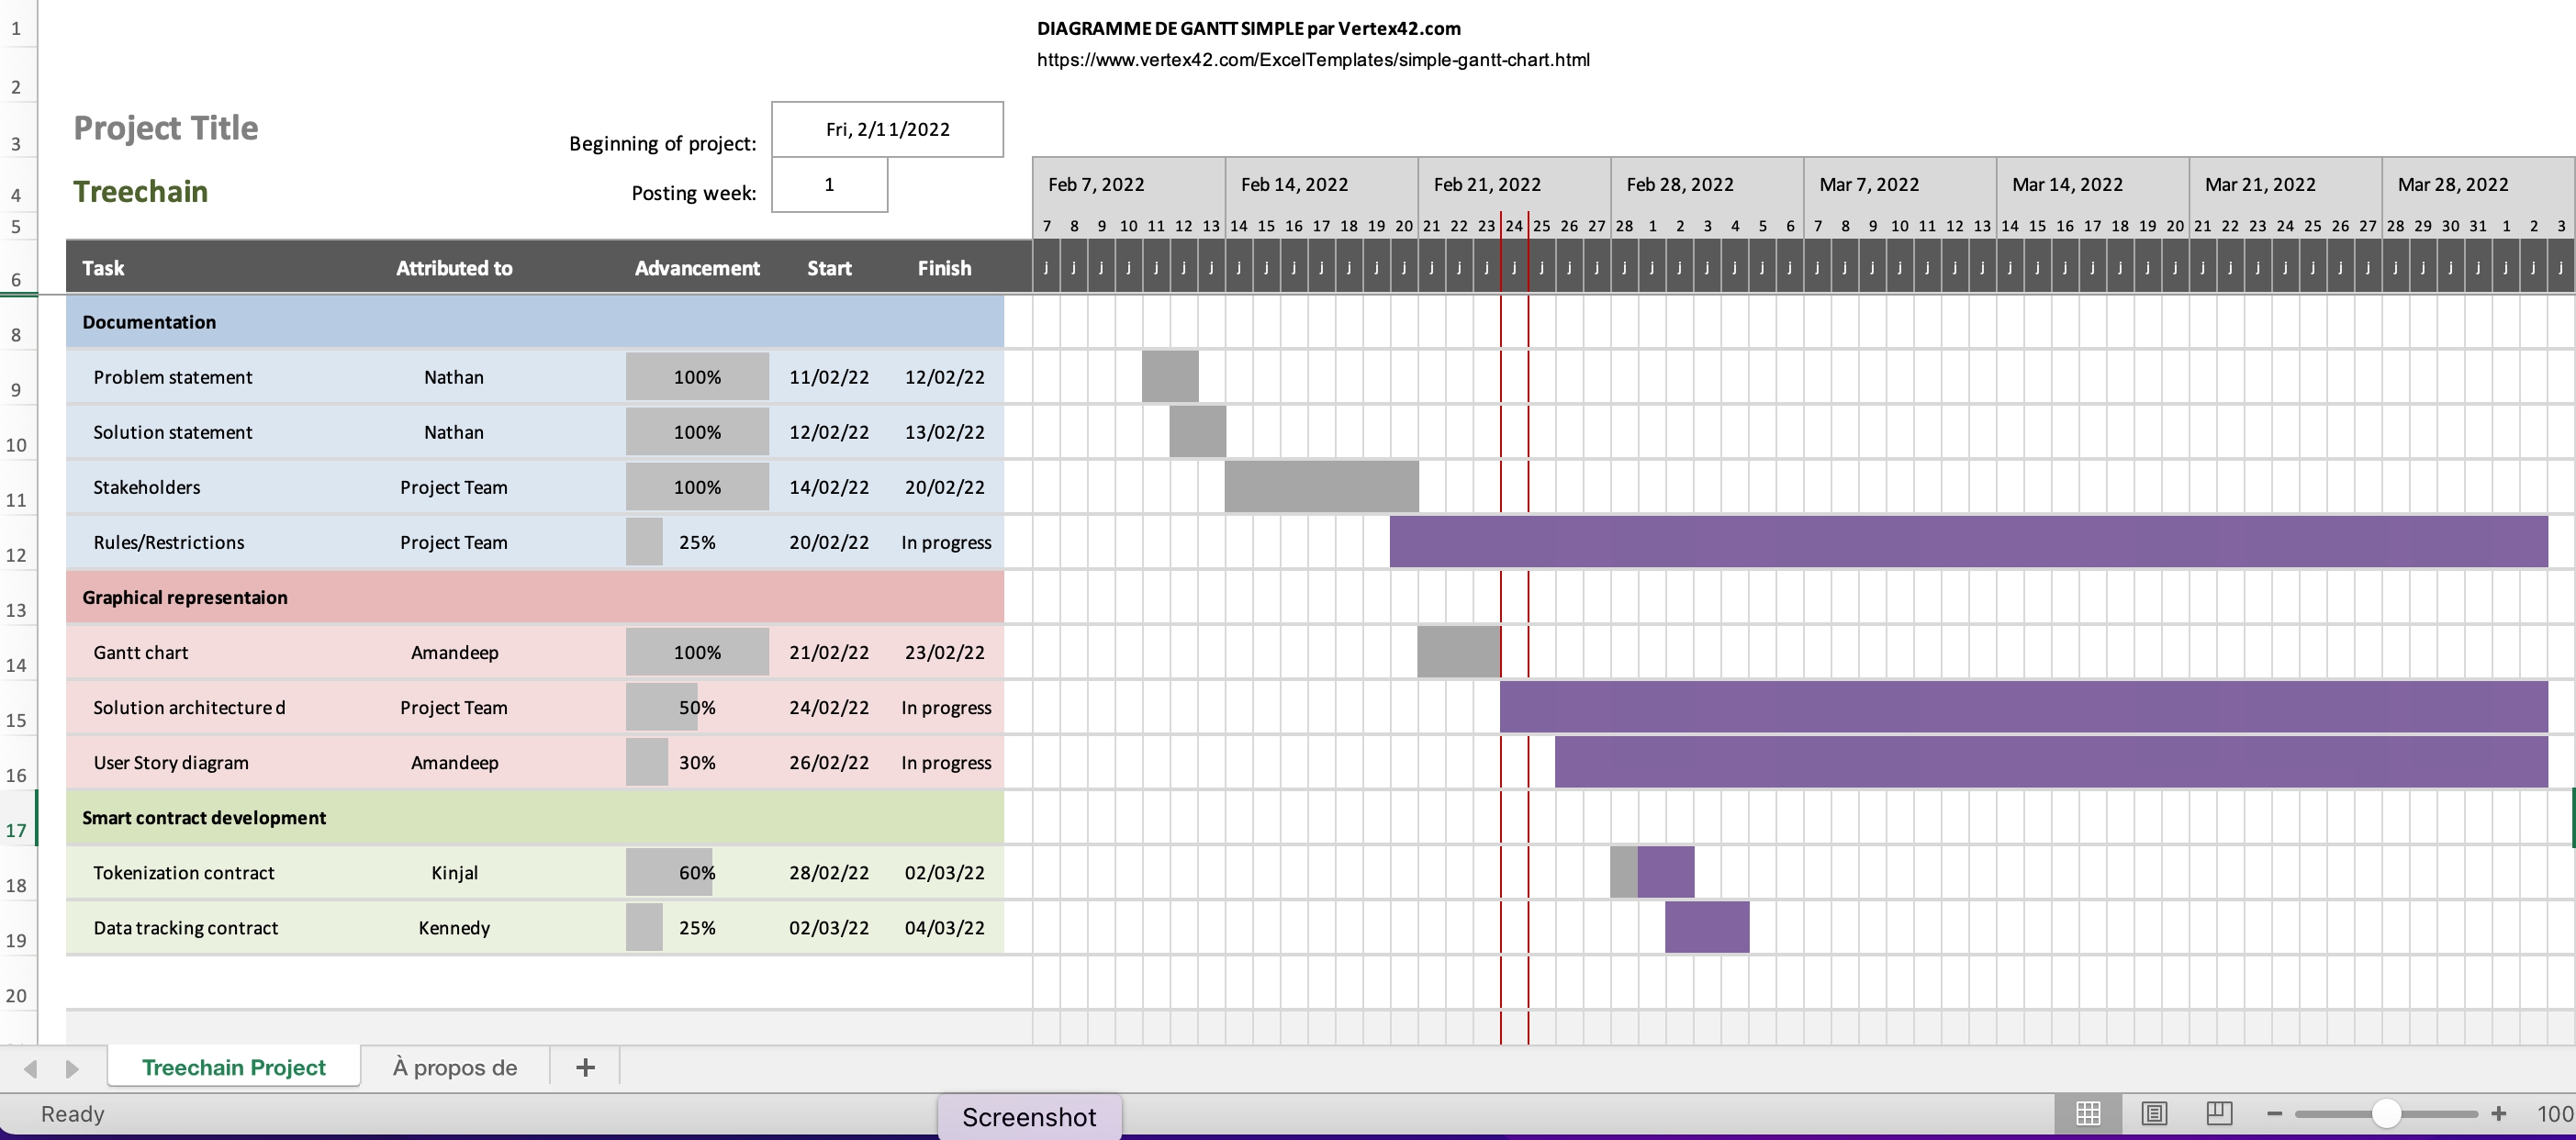Open the vertex42 simple gantt chart link
The image size is (2576, 1140).
click(1312, 60)
